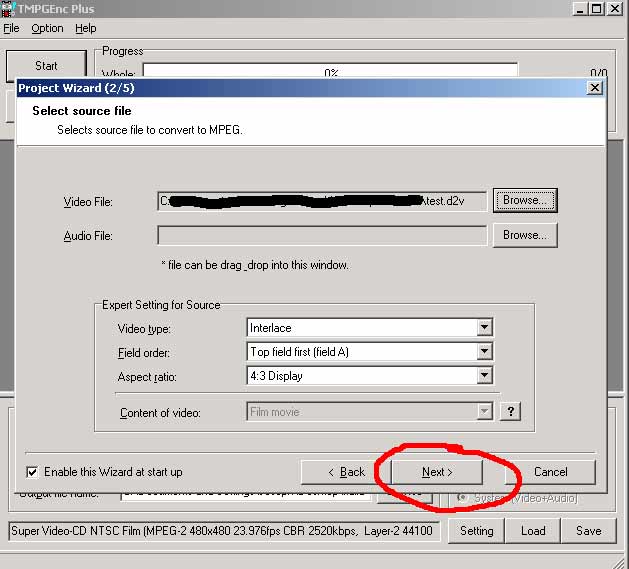This screenshot has height=569, width=629.
Task: Click the Output file name field in main window
Action: pyautogui.click(x=246, y=495)
